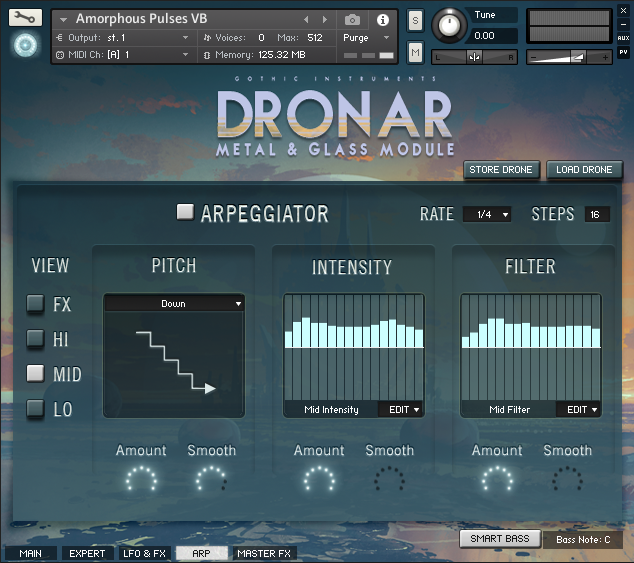634x563 pixels.
Task: Open the Mid Intensity EDIT dropdown
Action: 401,409
